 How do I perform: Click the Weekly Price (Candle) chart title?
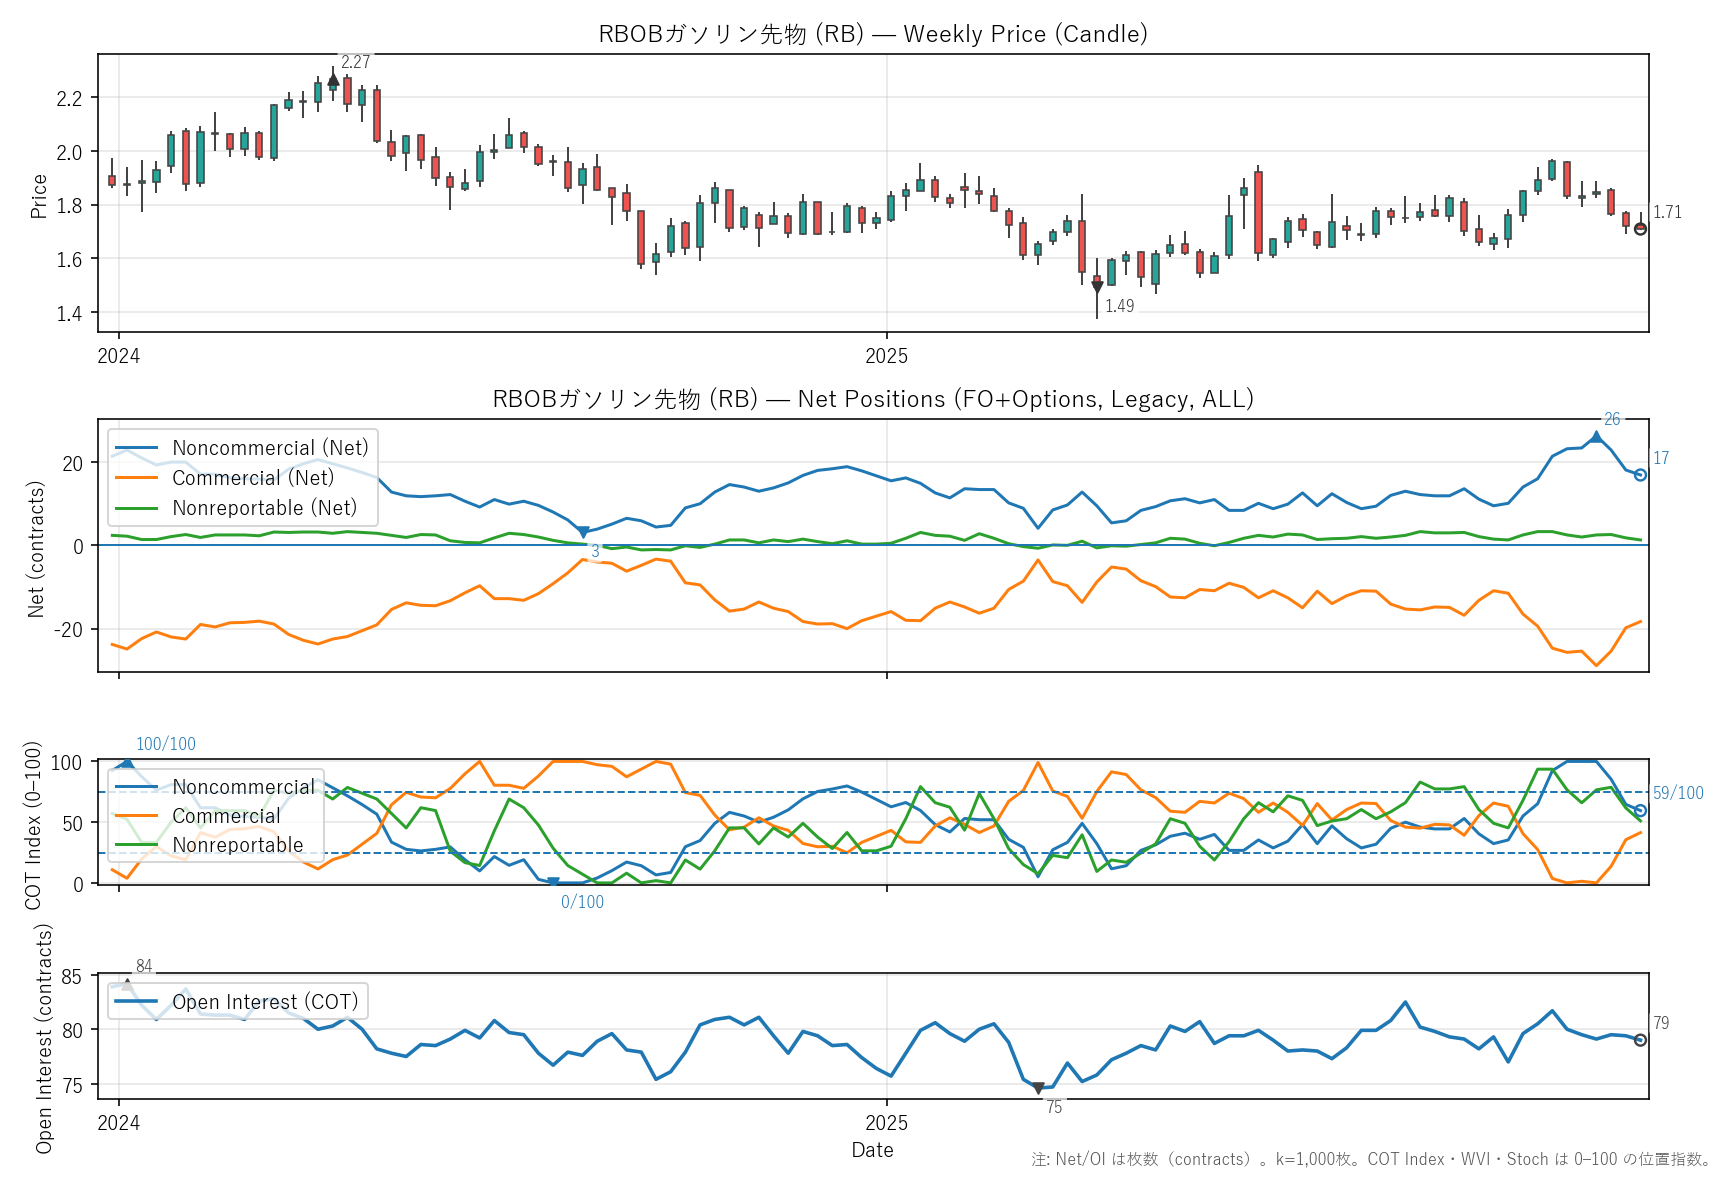point(872,34)
